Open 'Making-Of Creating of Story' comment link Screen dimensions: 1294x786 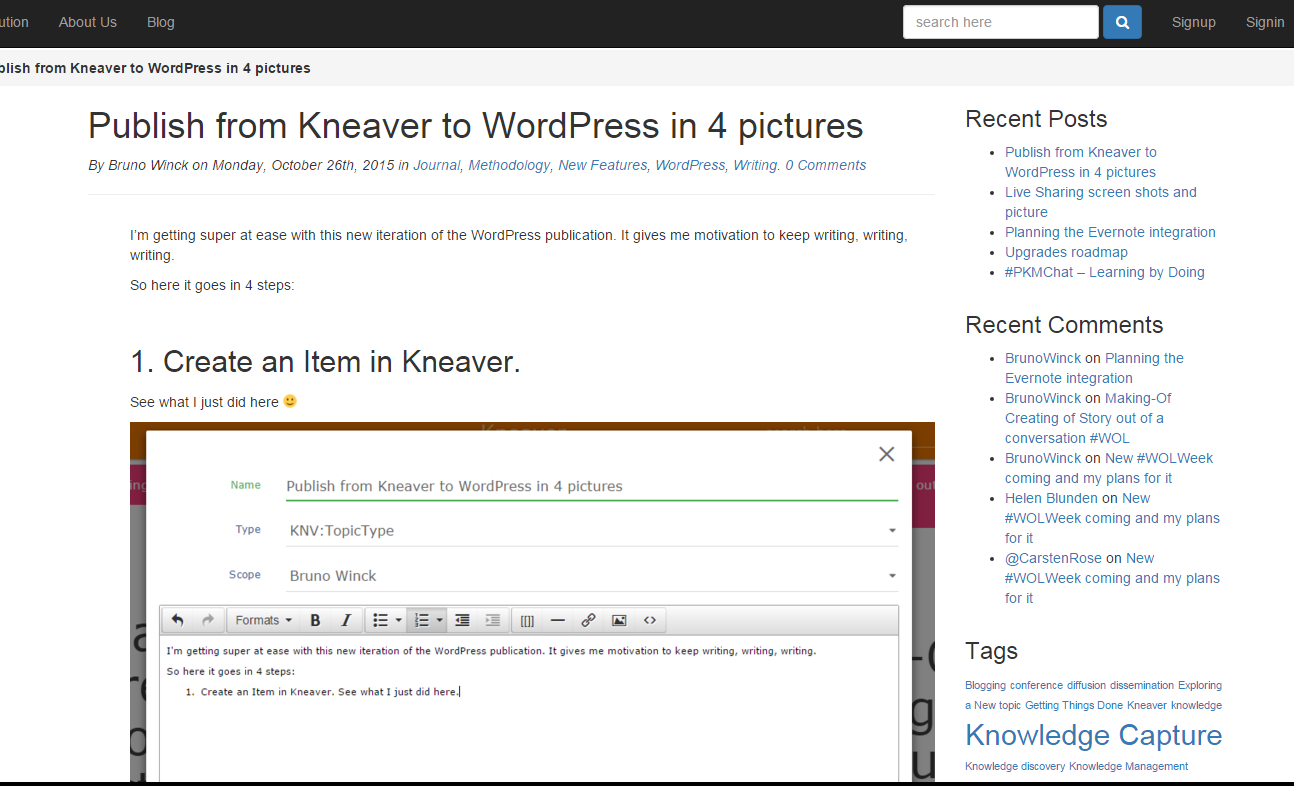click(1088, 418)
